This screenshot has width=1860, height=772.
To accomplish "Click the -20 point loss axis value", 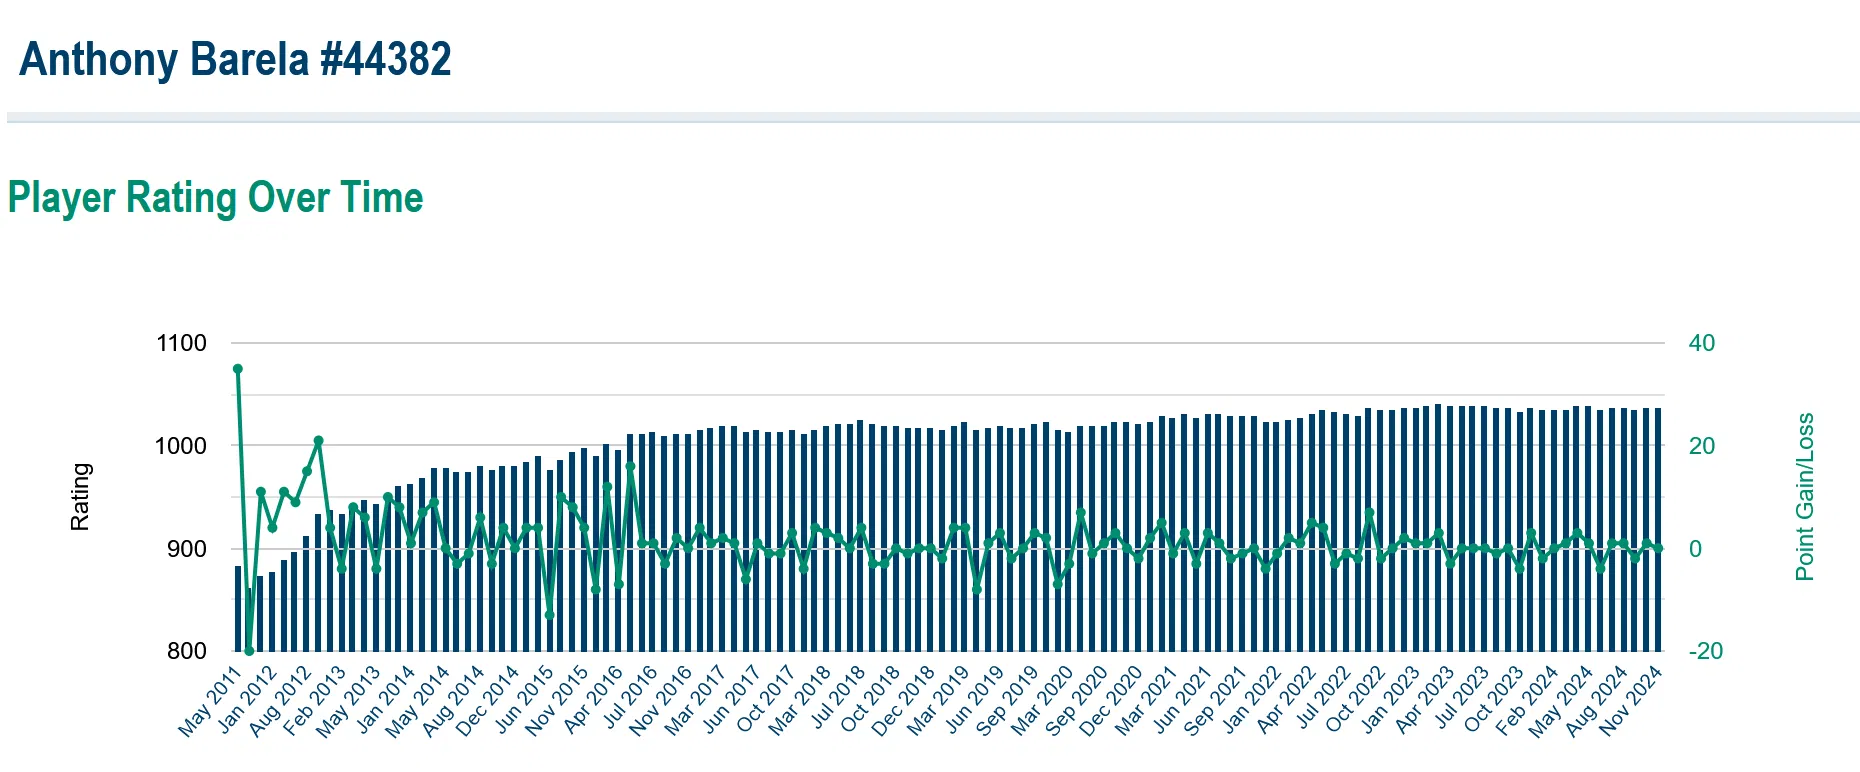I will click(x=1705, y=651).
